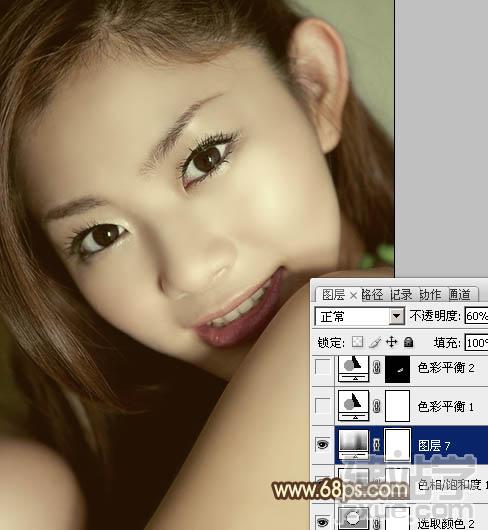Click the 不透明度 opacity field

coord(476,316)
